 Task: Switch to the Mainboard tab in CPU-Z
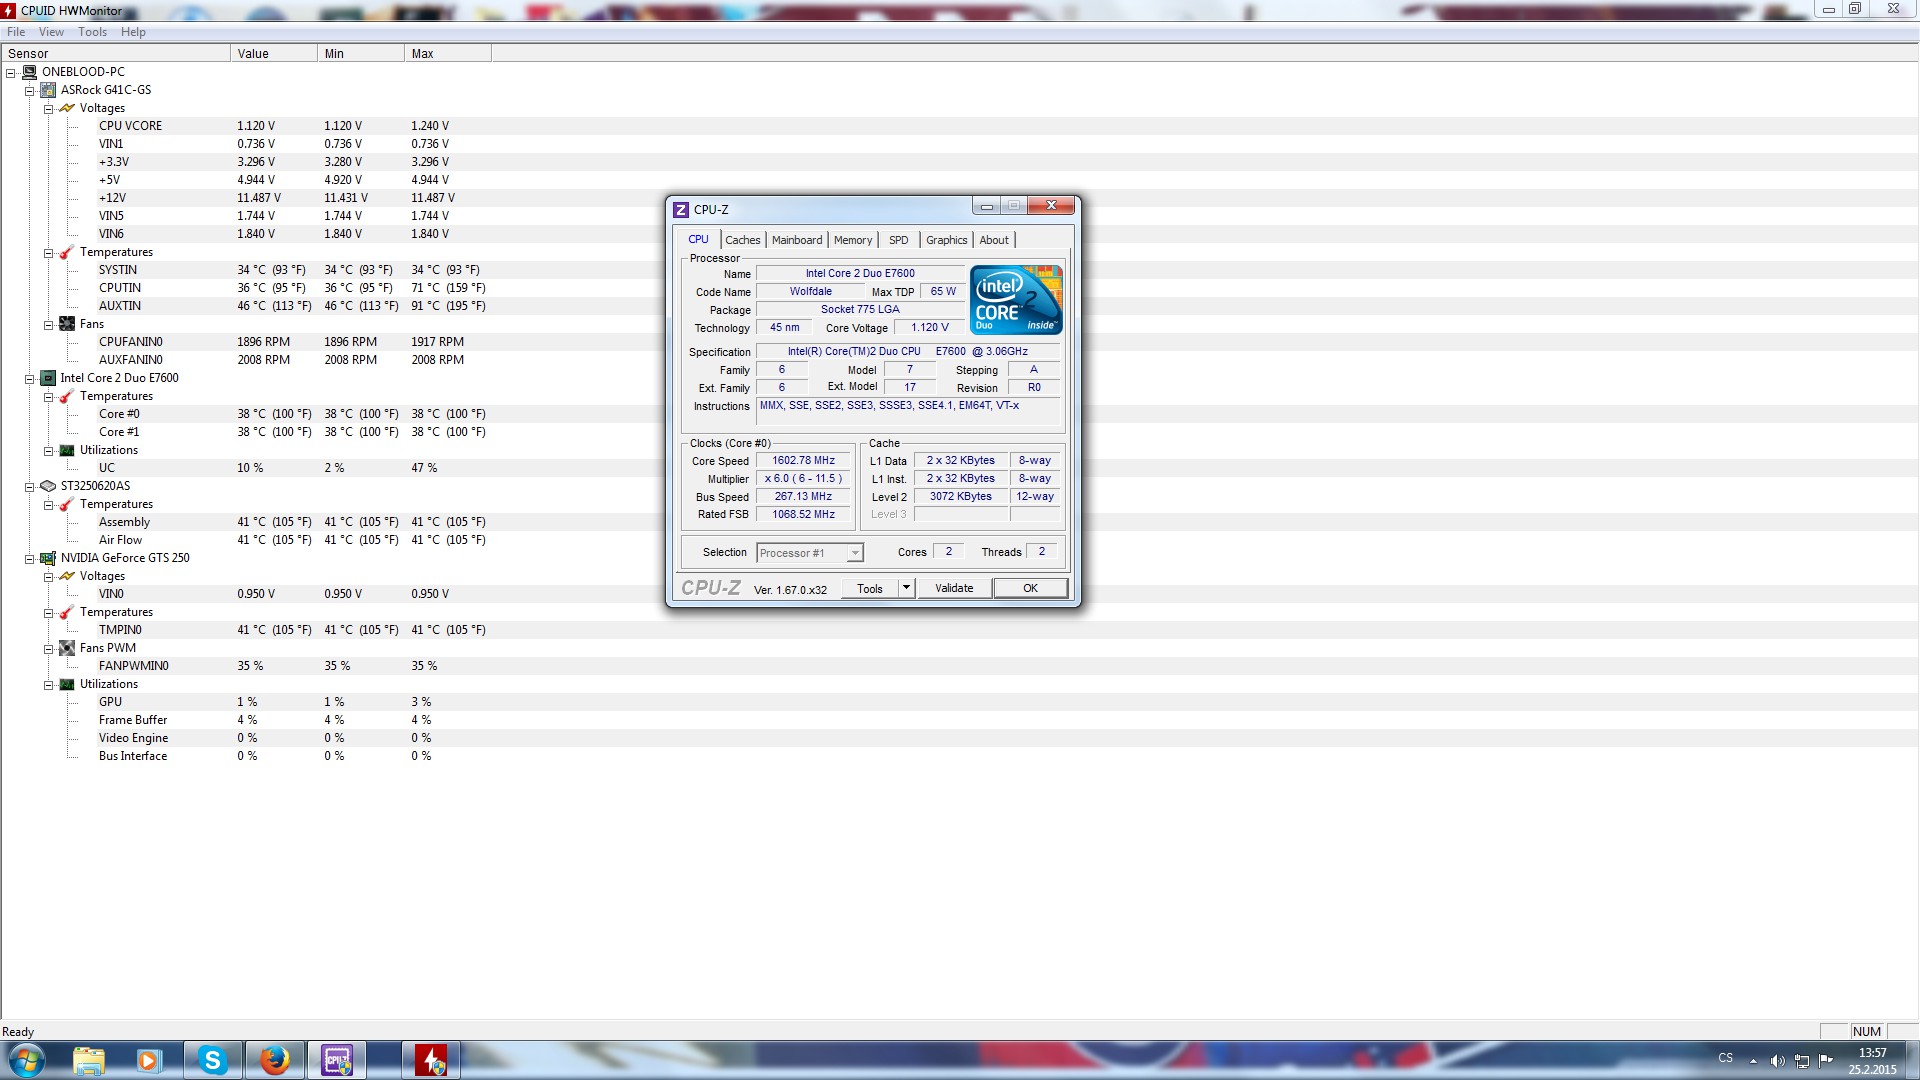[x=797, y=240]
